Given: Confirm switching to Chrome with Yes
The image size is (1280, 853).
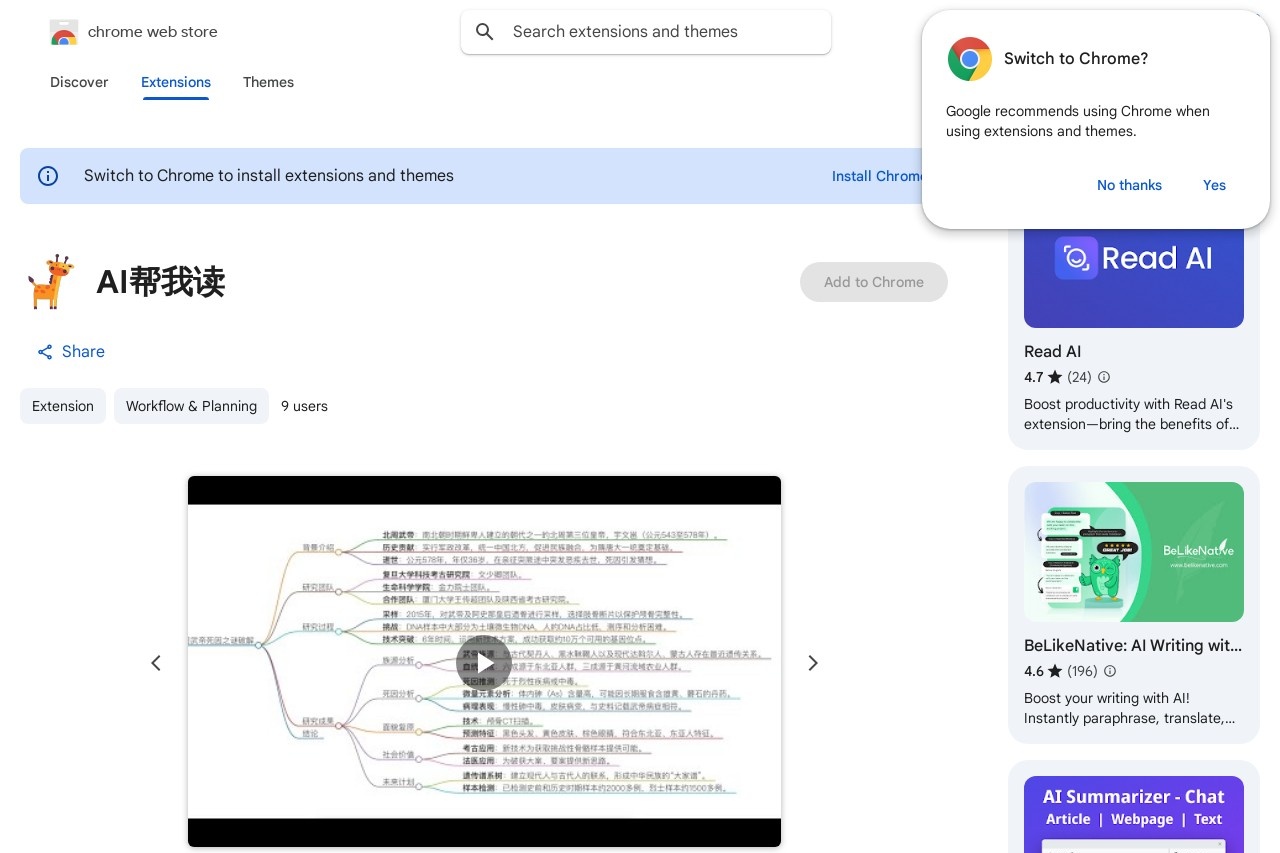Looking at the screenshot, I should pos(1214,185).
